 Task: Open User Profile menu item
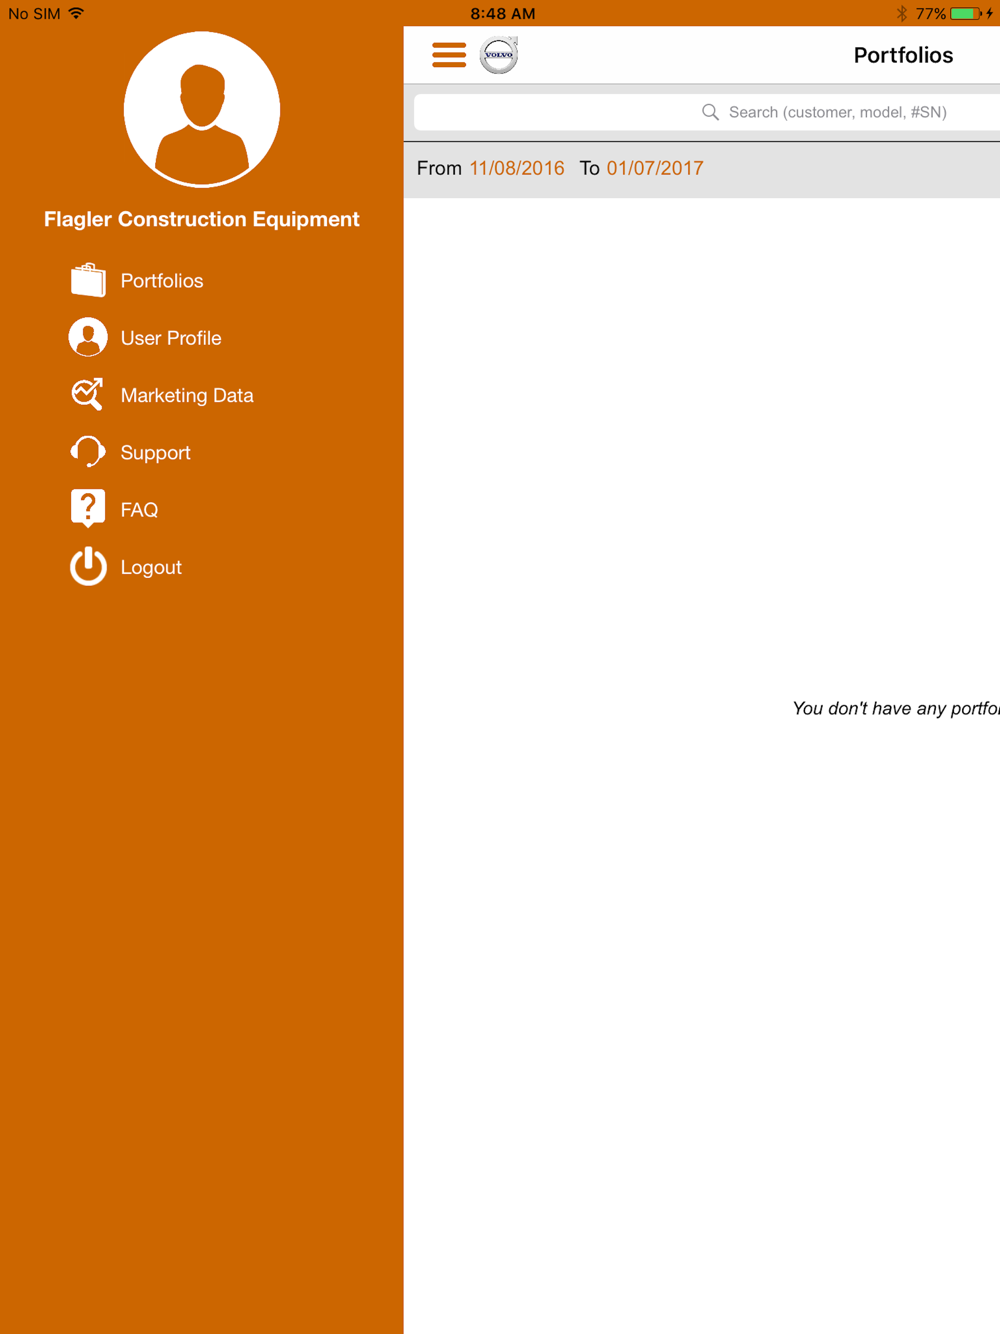coord(171,338)
